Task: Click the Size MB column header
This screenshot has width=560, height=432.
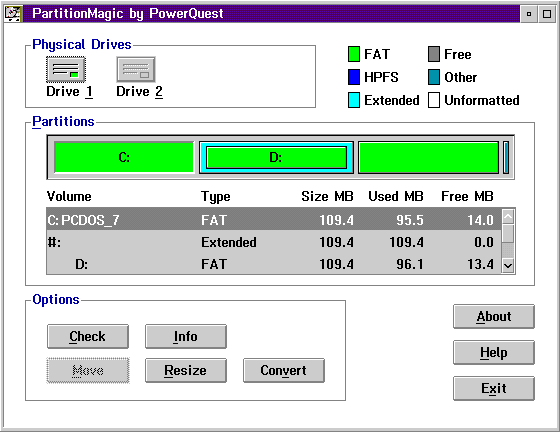Action: pos(327,196)
